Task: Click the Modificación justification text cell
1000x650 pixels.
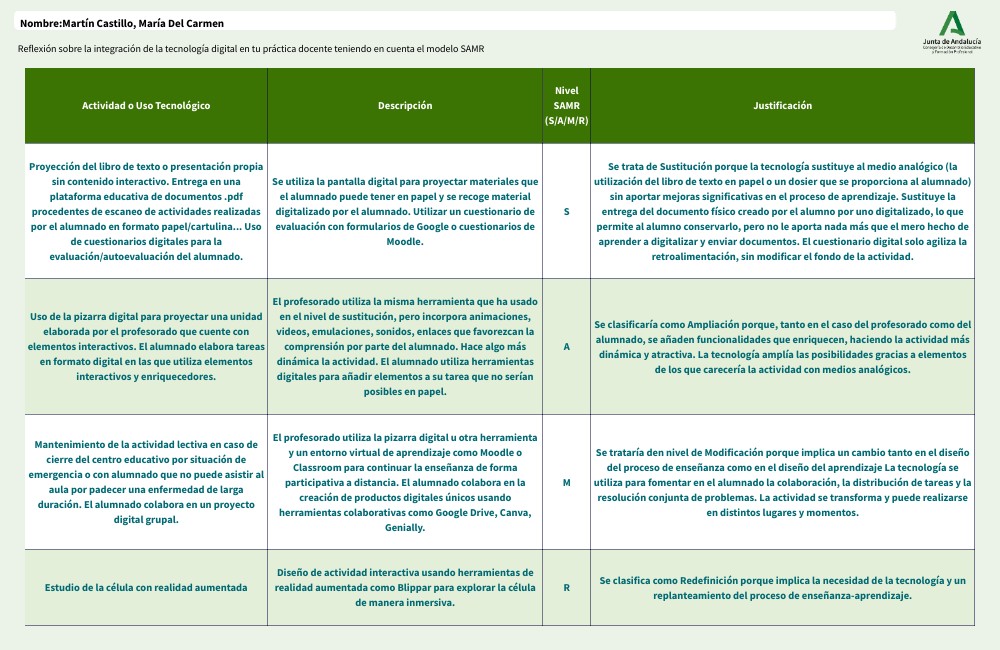Action: pos(782,483)
